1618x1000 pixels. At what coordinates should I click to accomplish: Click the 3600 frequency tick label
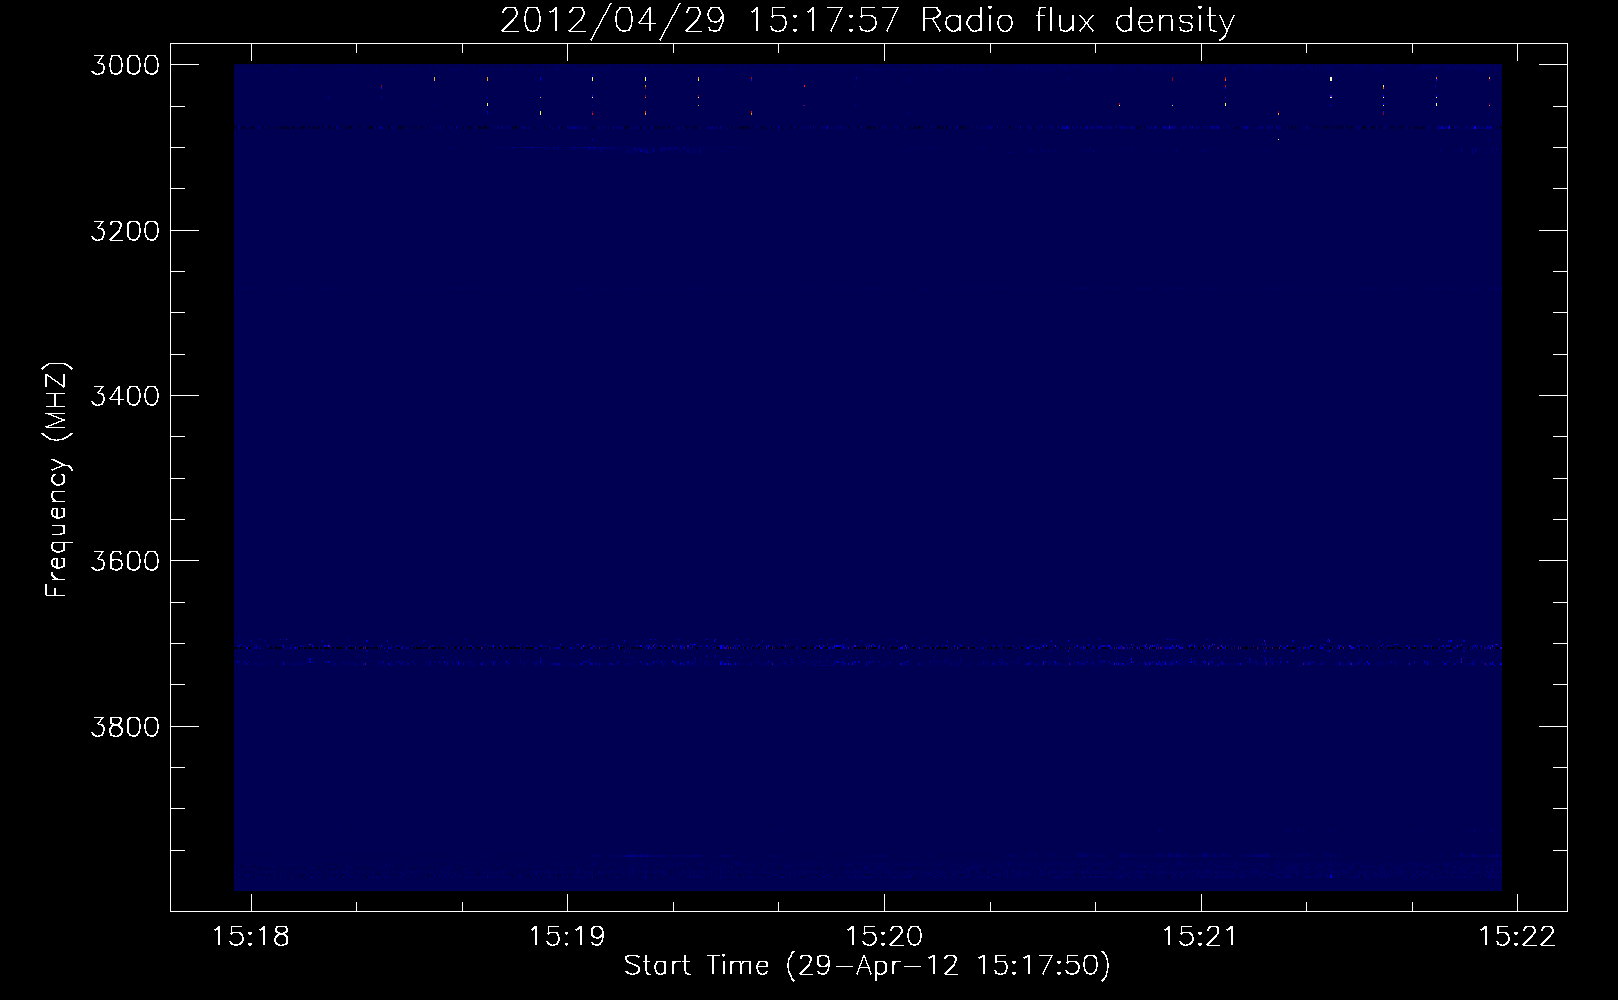(x=125, y=561)
